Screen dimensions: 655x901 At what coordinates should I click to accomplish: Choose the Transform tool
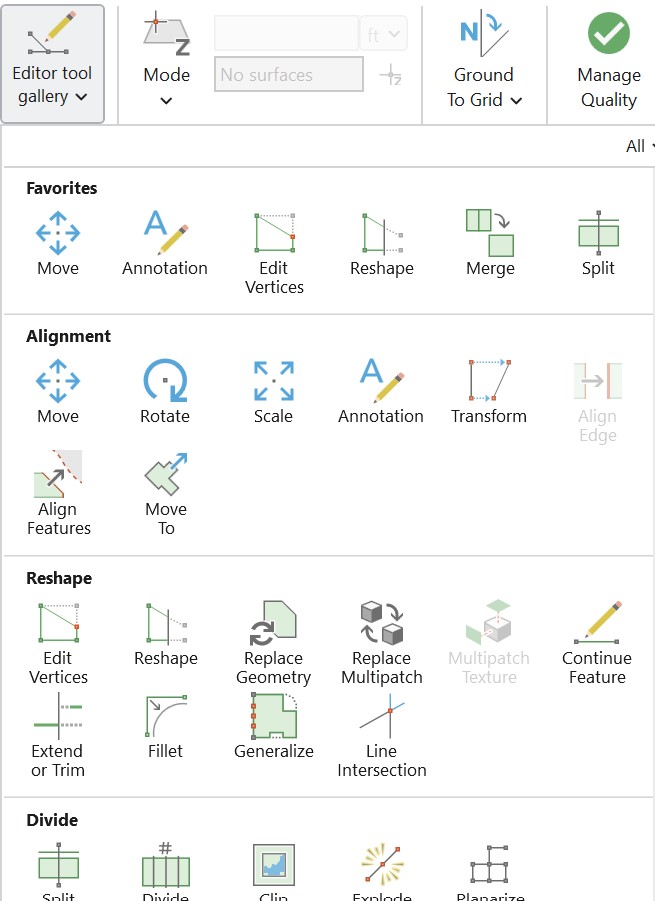[489, 391]
